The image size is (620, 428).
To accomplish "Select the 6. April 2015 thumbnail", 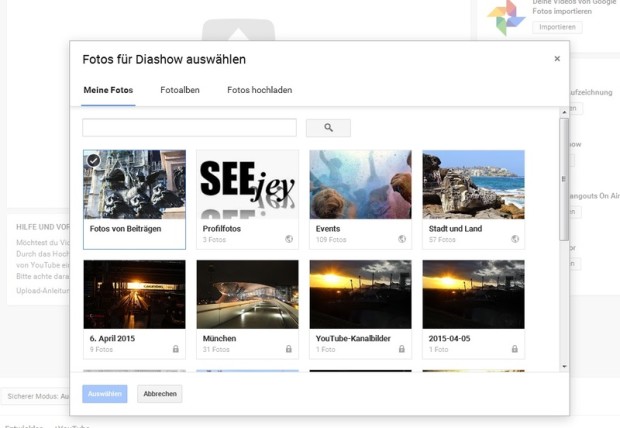I will (x=134, y=294).
